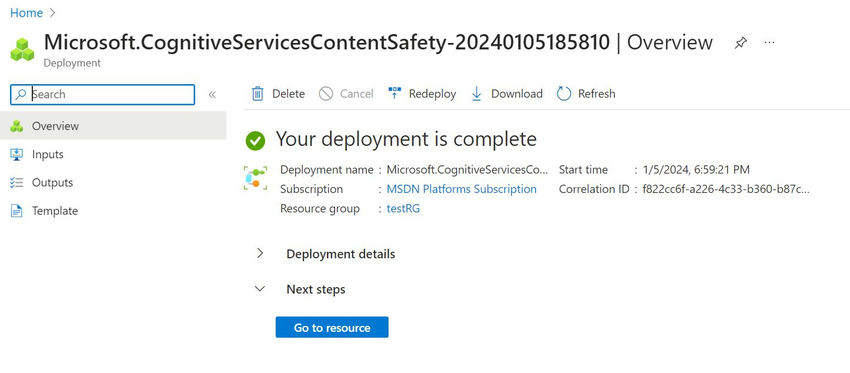Click the 'Resource group' field label
The image size is (850, 373).
(319, 209)
